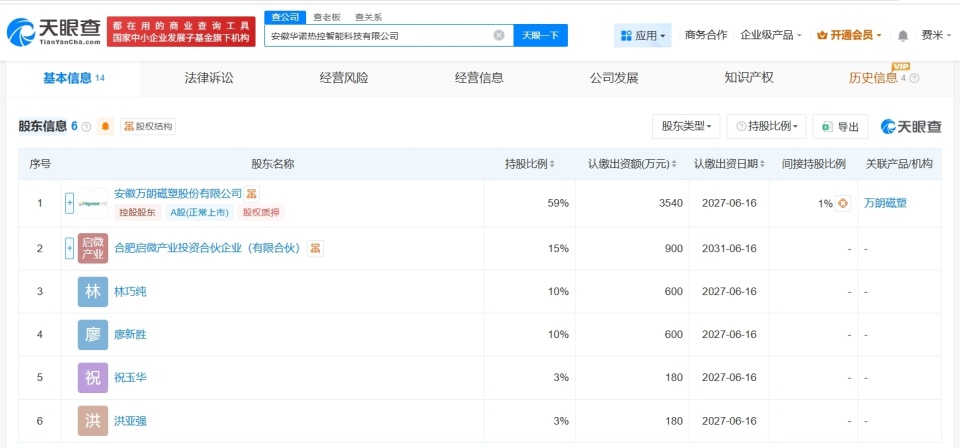This screenshot has height=448, width=960.
Task: Click the company name search input field
Action: click(x=380, y=35)
